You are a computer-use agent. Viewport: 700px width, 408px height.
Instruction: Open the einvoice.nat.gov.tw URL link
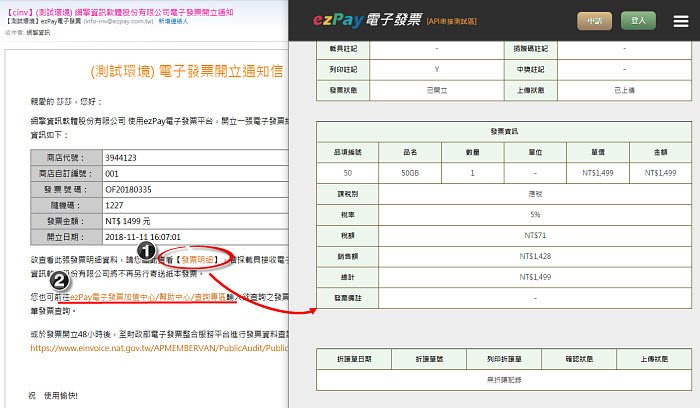pos(159,348)
